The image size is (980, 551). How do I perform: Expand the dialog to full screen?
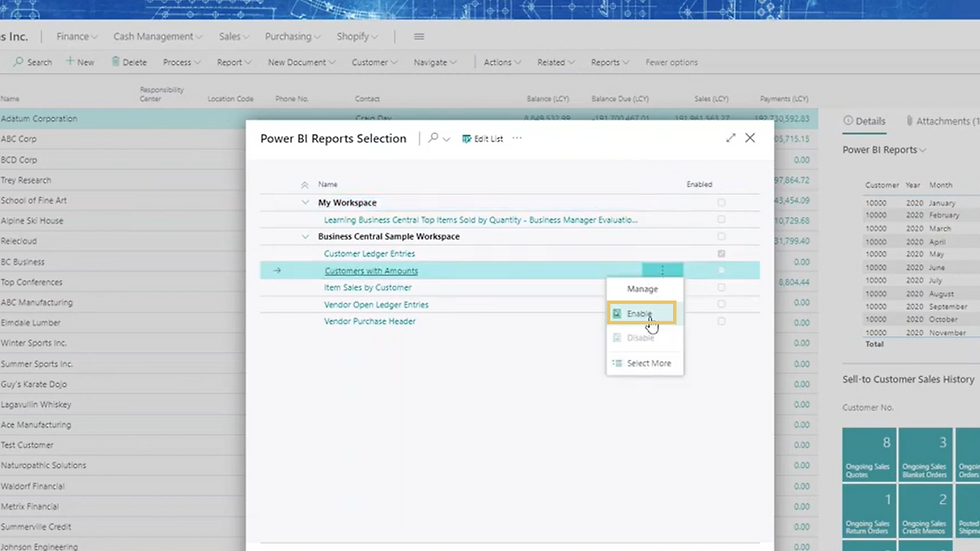(x=731, y=137)
